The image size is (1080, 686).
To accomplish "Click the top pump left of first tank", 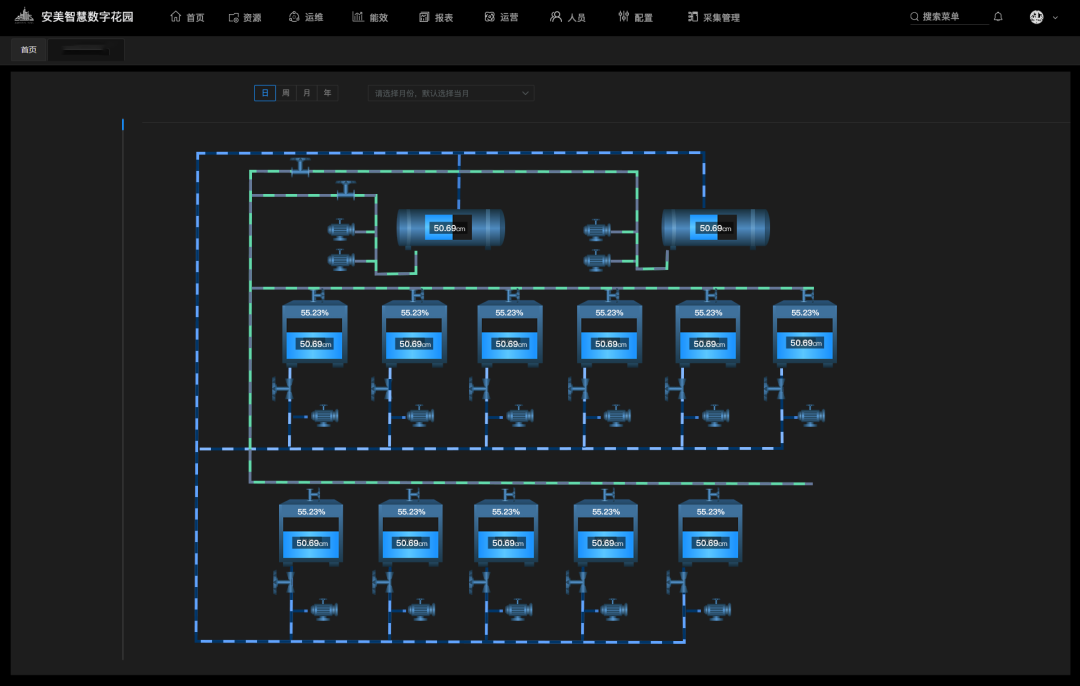I will click(x=341, y=230).
